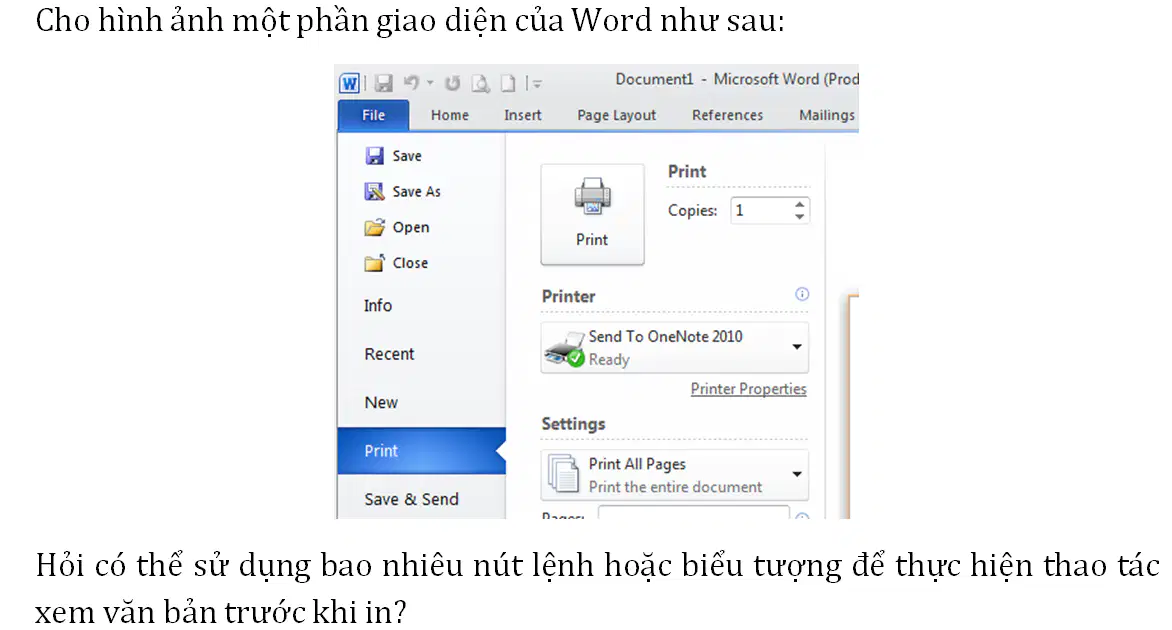The image size is (1172, 630).
Task: Switch to the Mailings tab
Action: pos(826,115)
